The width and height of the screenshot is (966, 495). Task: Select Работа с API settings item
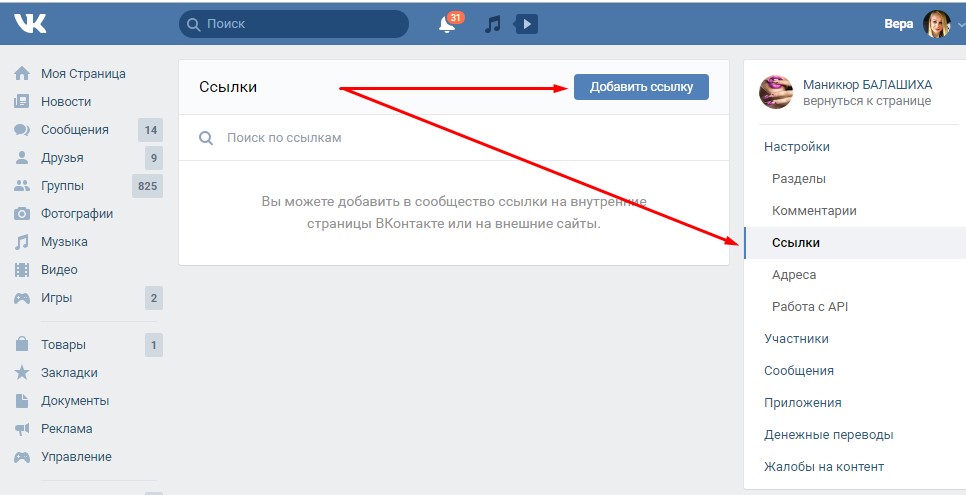[810, 306]
